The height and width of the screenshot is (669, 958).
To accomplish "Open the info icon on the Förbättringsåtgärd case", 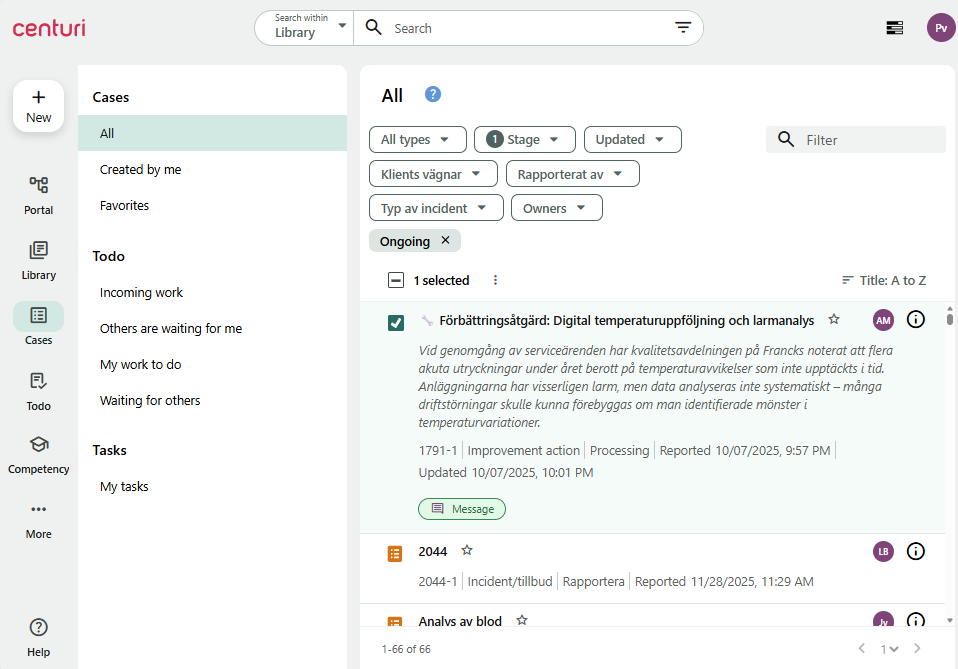I will click(916, 319).
